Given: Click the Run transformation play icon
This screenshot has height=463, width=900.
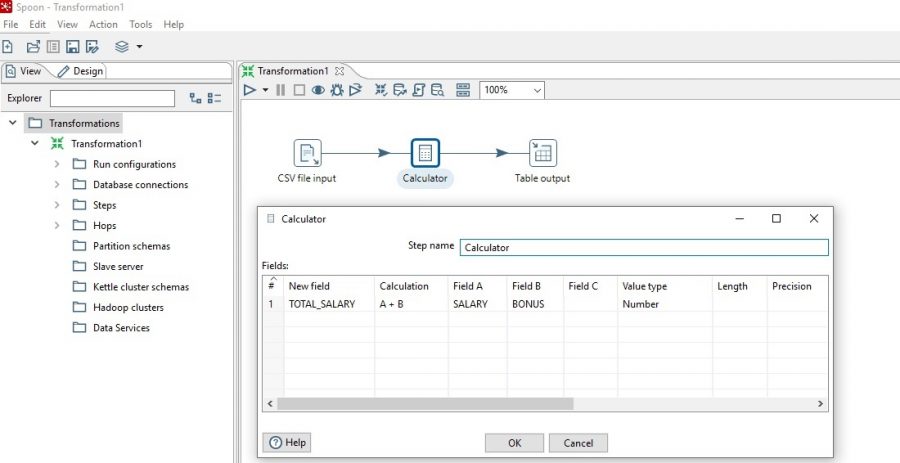Looking at the screenshot, I should tap(249, 90).
